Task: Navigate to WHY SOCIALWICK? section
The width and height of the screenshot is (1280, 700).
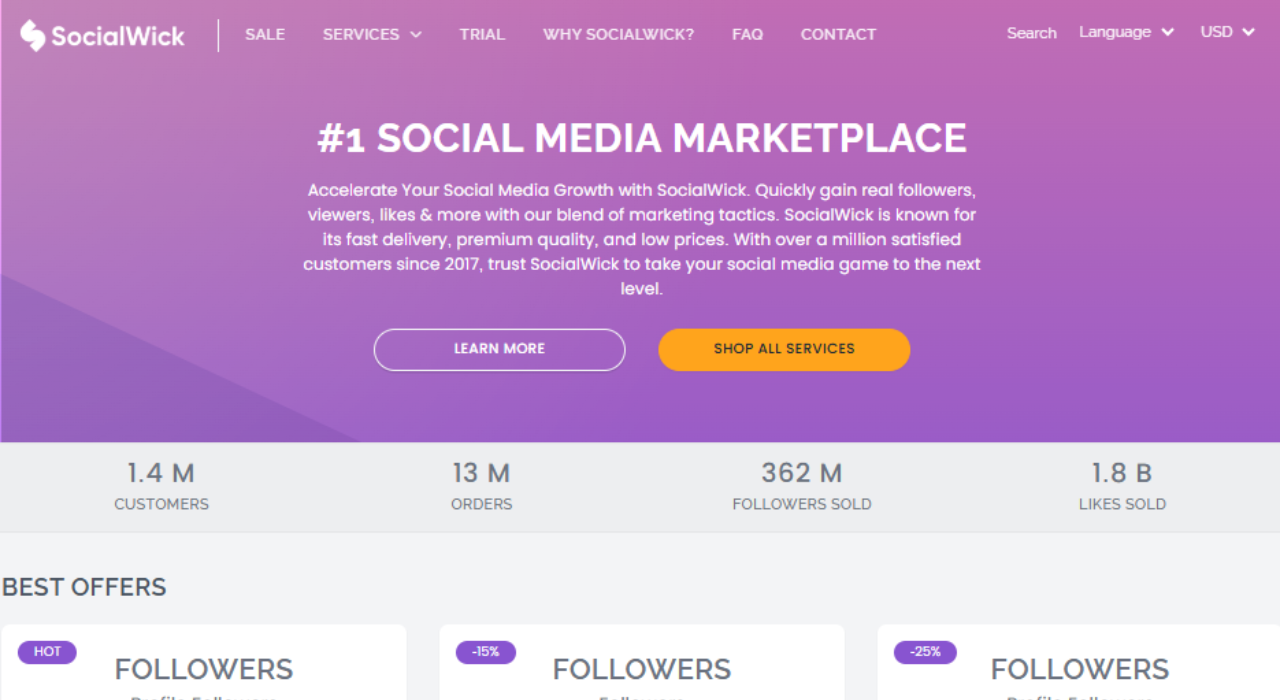Action: point(618,33)
